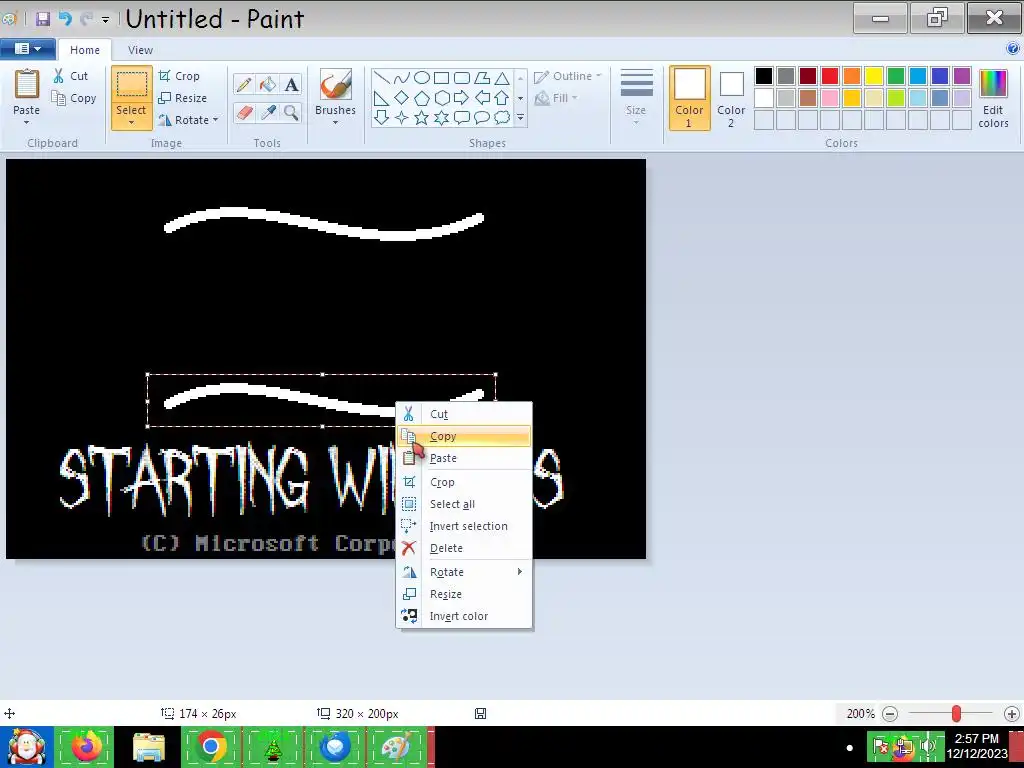Zoom out with the minus button
Image resolution: width=1024 pixels, height=768 pixels.
coord(889,714)
